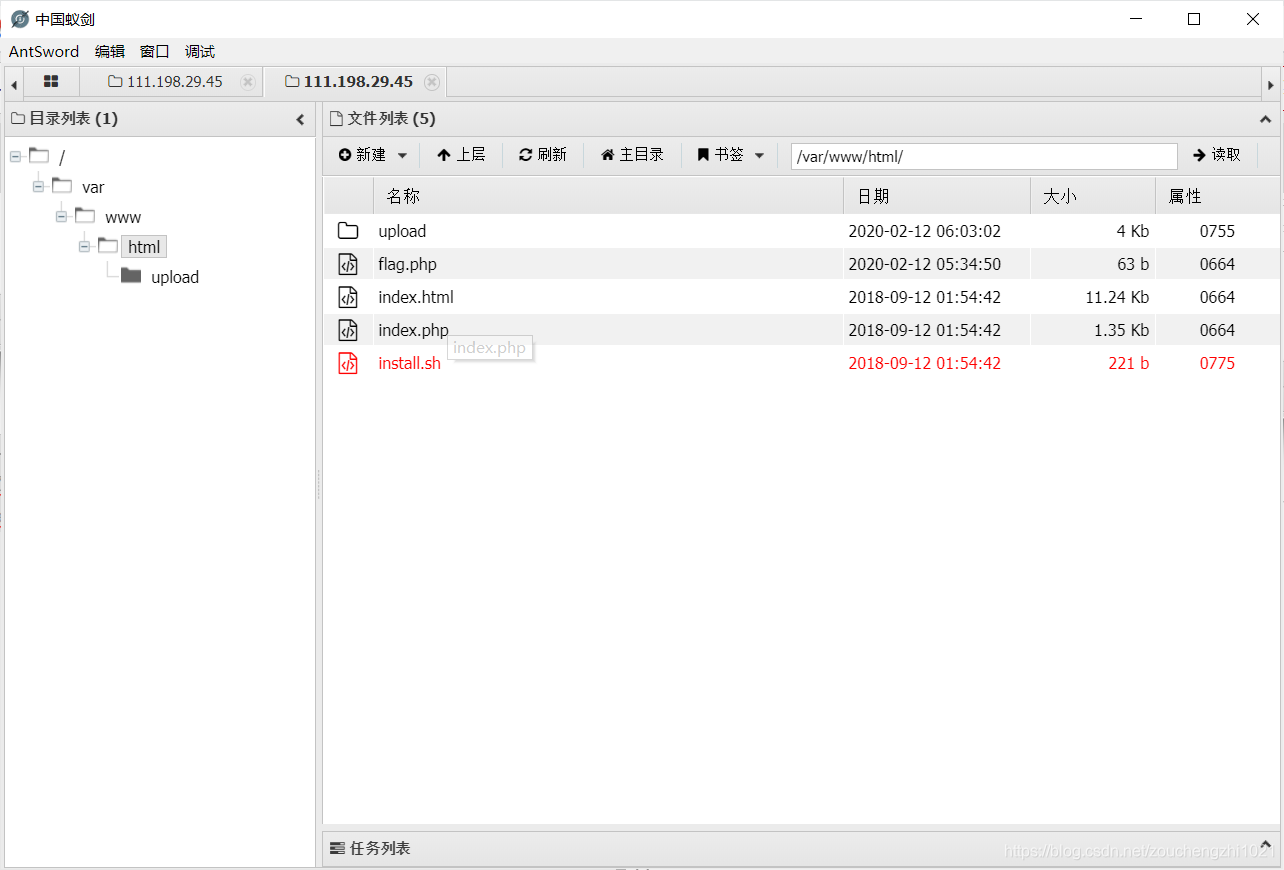Open the 书签 bookmarks dropdown
The width and height of the screenshot is (1284, 870).
coord(731,155)
